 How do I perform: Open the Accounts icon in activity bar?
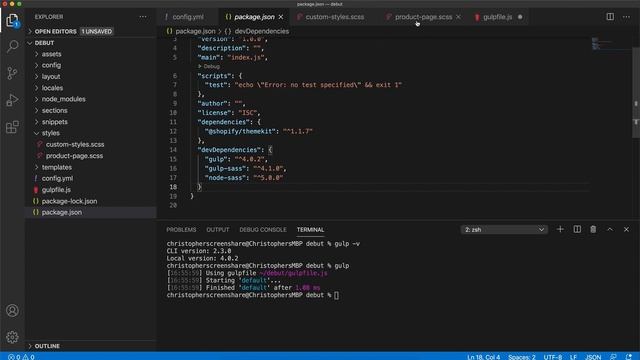point(12,311)
